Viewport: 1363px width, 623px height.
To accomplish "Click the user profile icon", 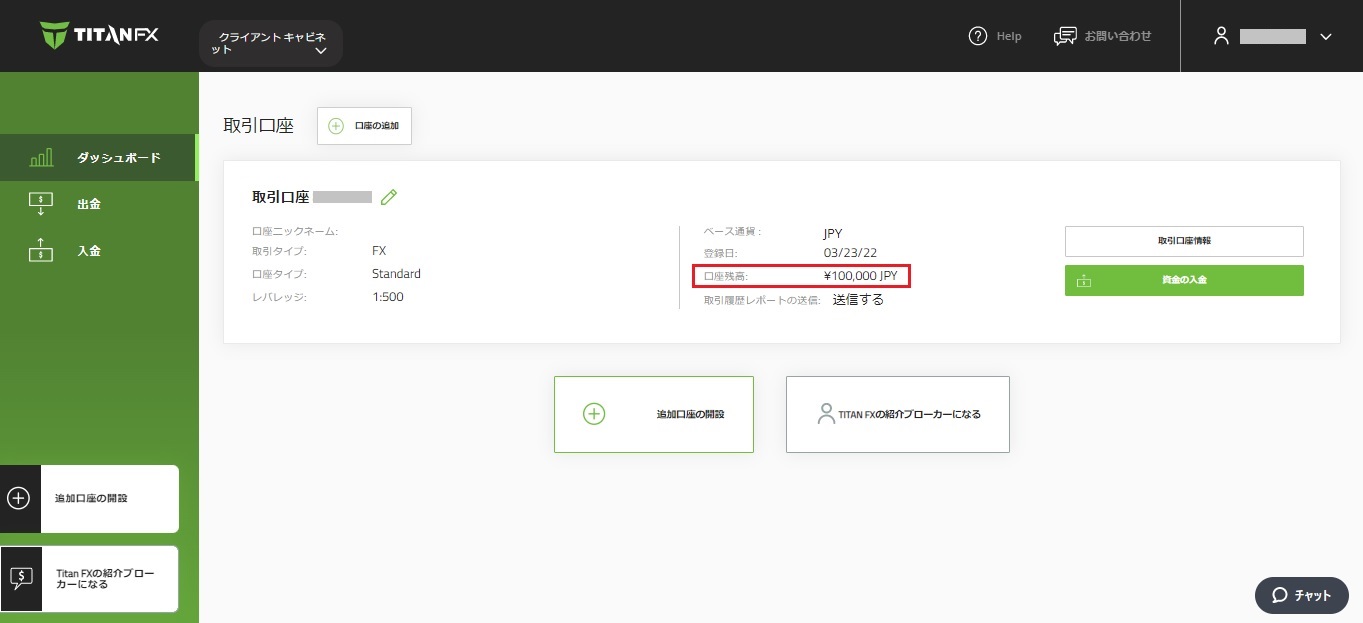I will click(1220, 36).
